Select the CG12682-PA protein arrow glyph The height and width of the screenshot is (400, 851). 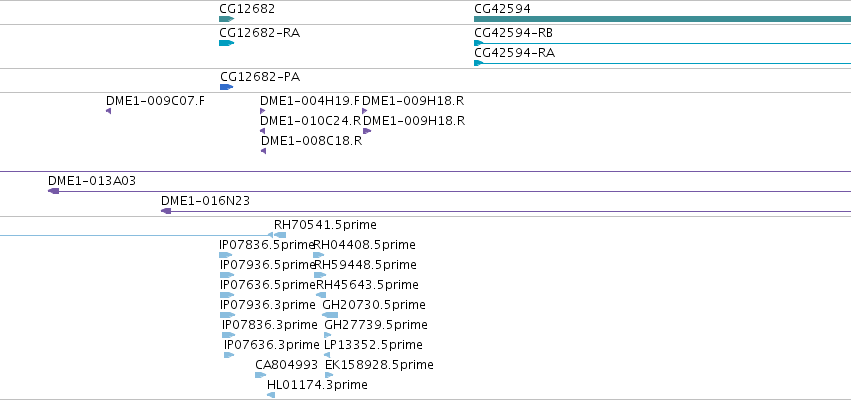pyautogui.click(x=227, y=87)
